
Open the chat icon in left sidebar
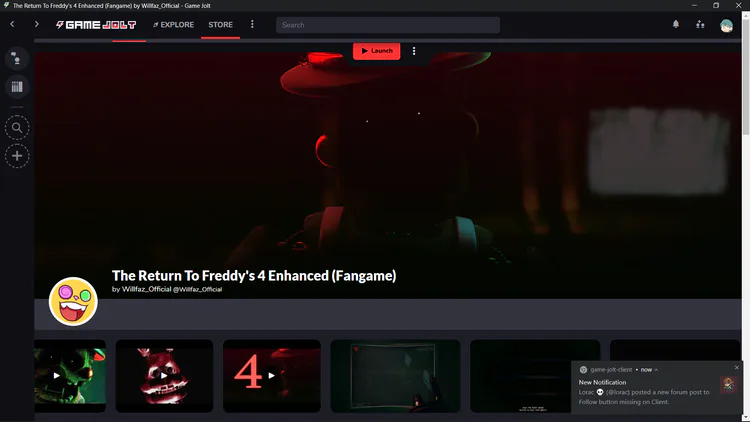click(x=17, y=58)
